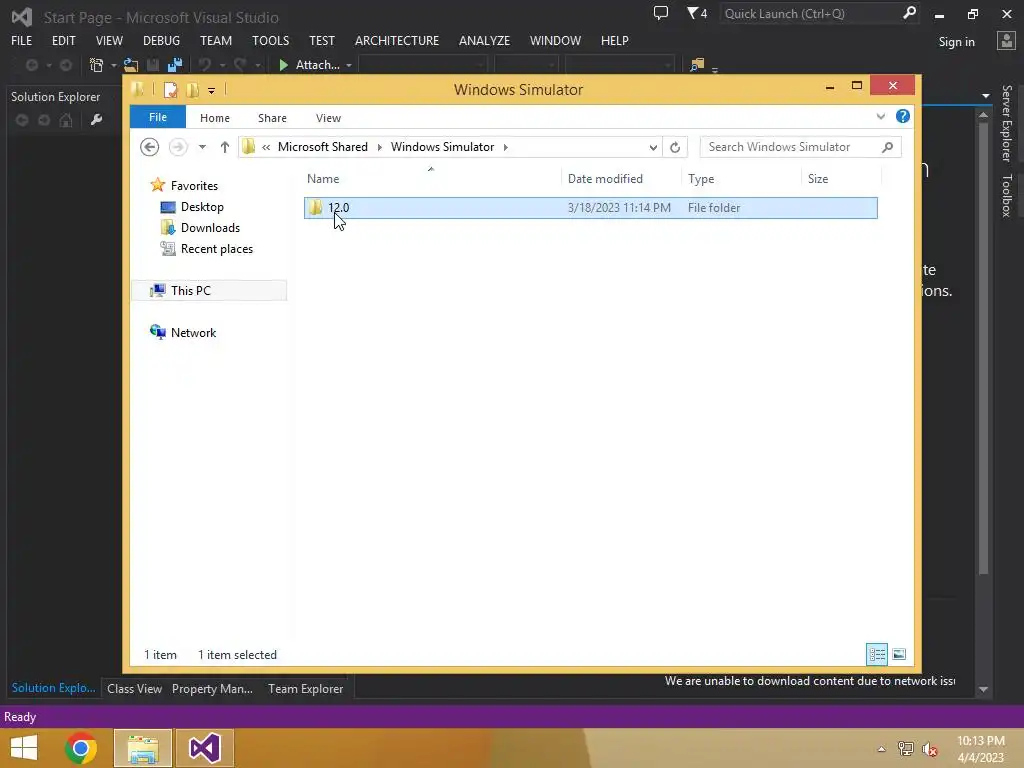Switch to the Team Explorer tab

306,688
